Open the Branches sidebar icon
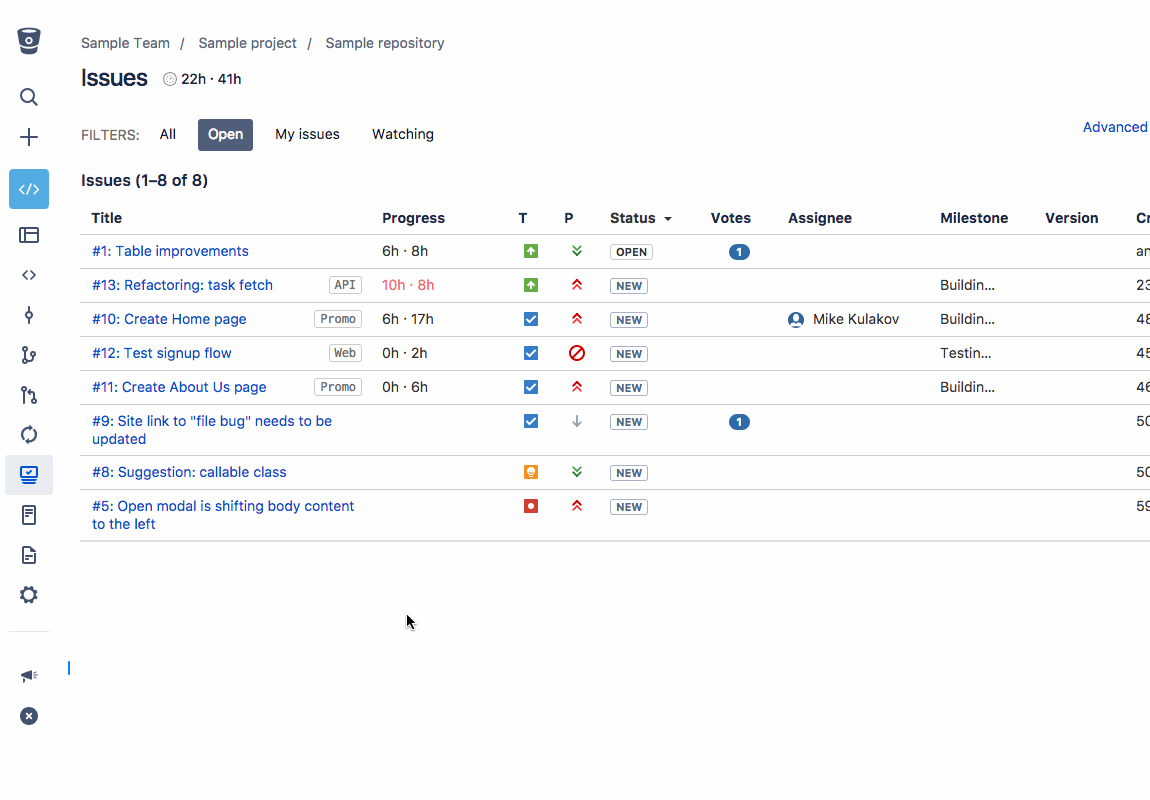The height and width of the screenshot is (800, 1150). pyautogui.click(x=29, y=355)
